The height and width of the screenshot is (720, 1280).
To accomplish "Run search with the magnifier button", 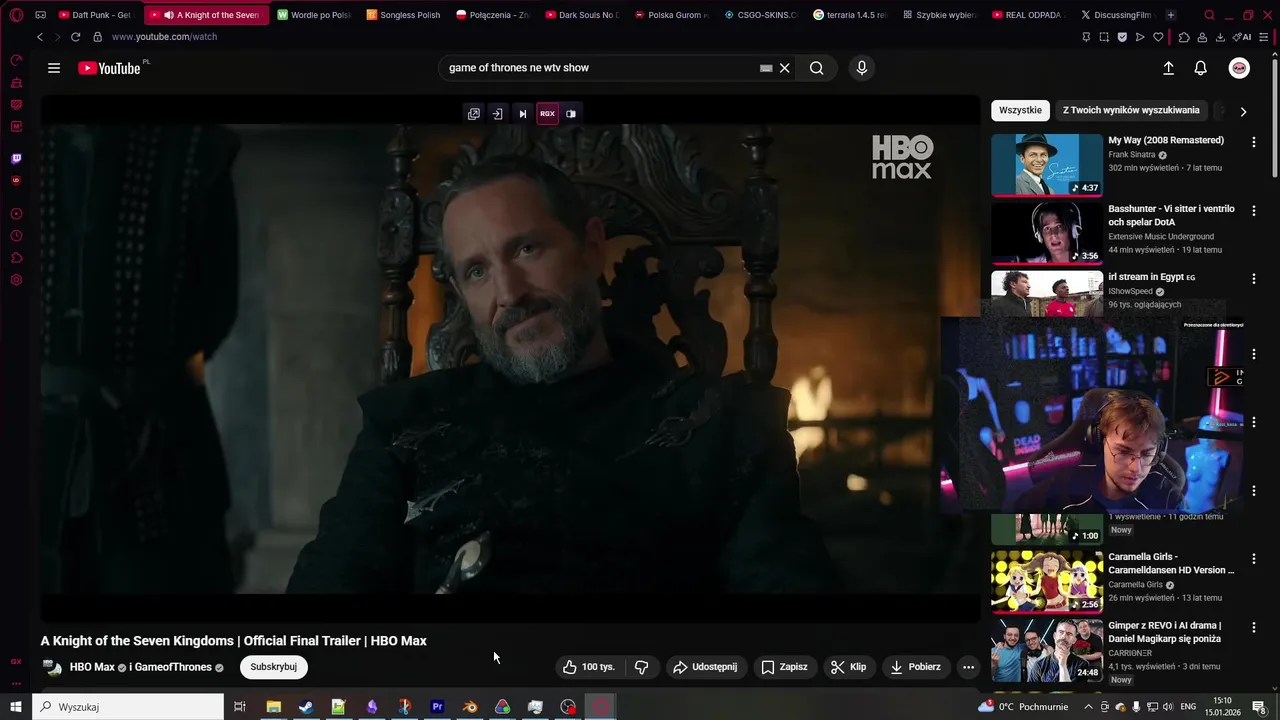I will pyautogui.click(x=817, y=68).
